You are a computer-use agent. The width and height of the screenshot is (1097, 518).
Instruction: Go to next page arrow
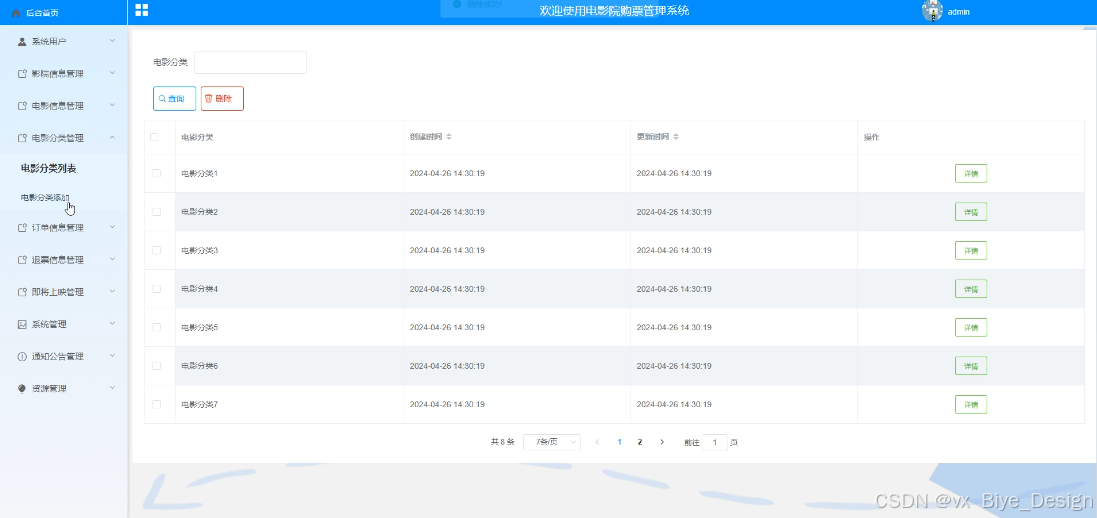[x=662, y=442]
